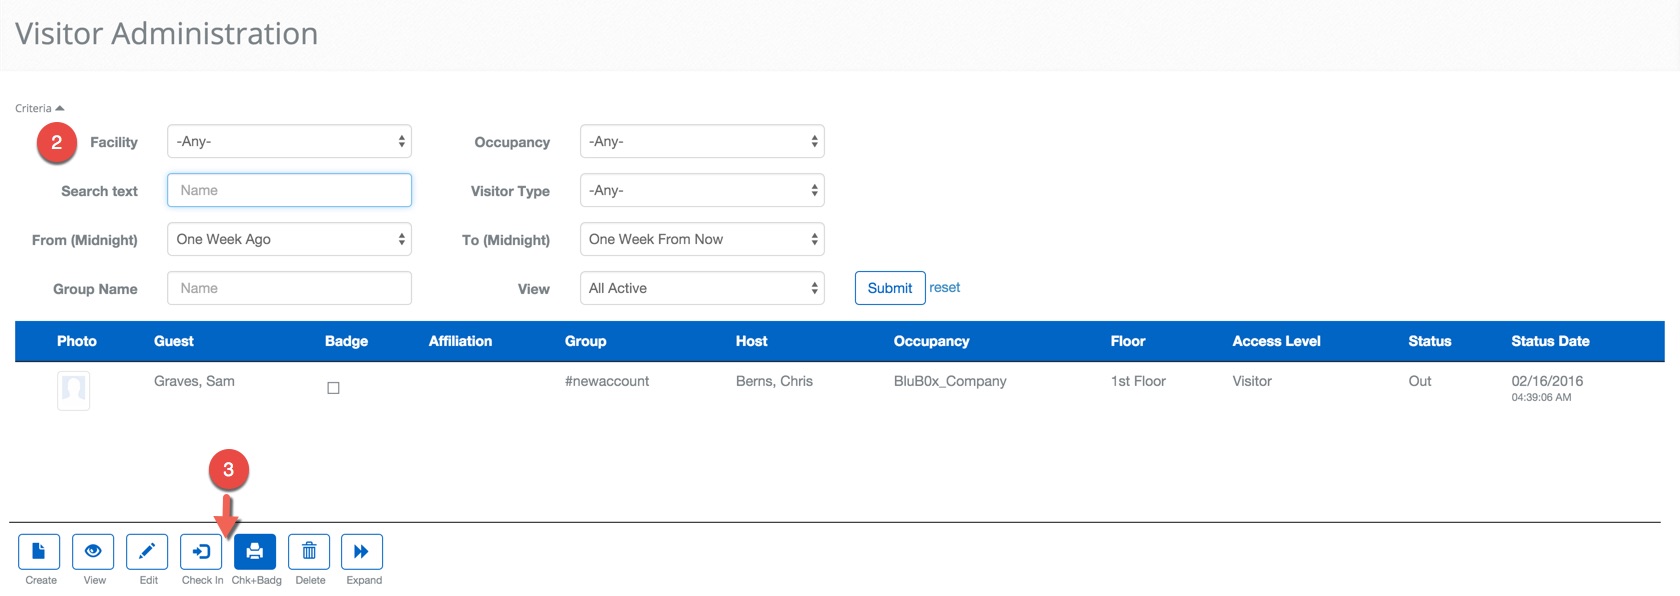1680x596 pixels.
Task: Click into the Group Name field
Action: (x=289, y=289)
